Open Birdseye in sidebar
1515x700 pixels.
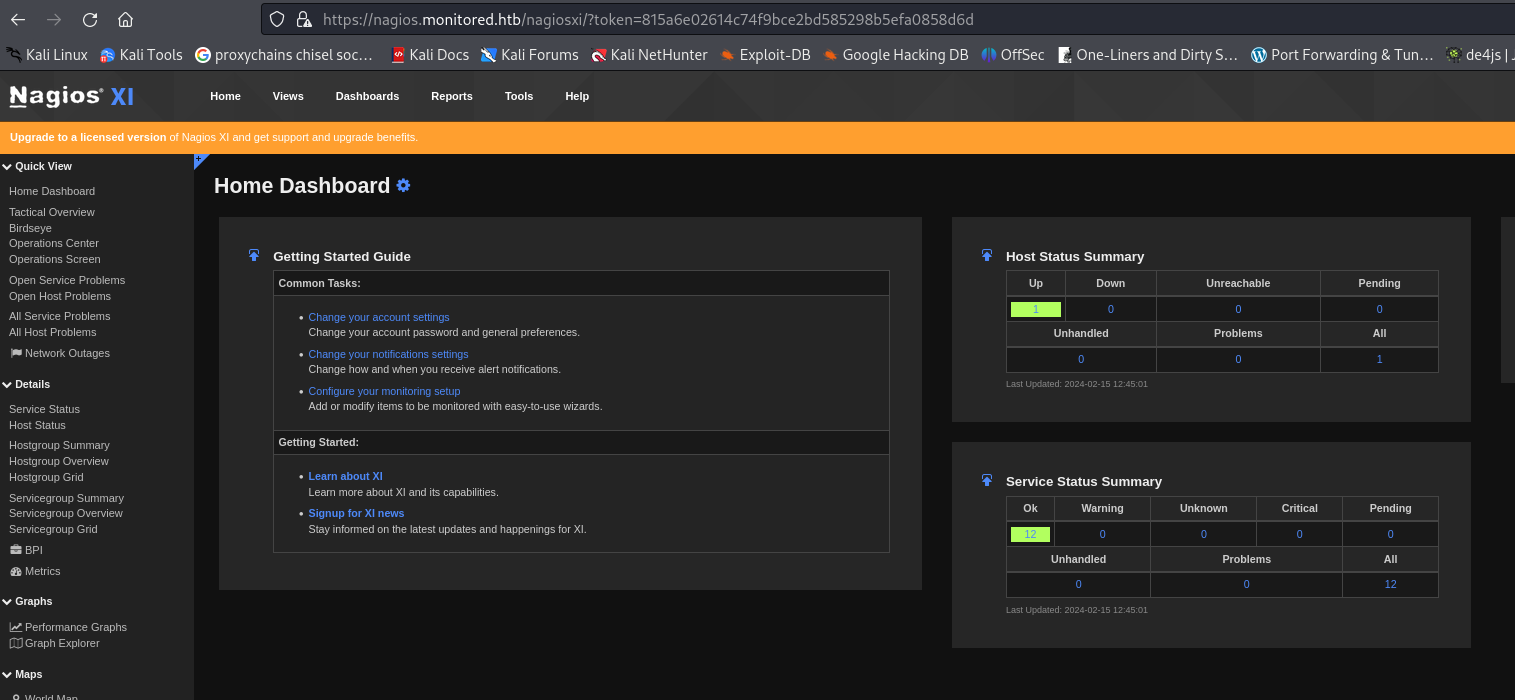click(31, 227)
